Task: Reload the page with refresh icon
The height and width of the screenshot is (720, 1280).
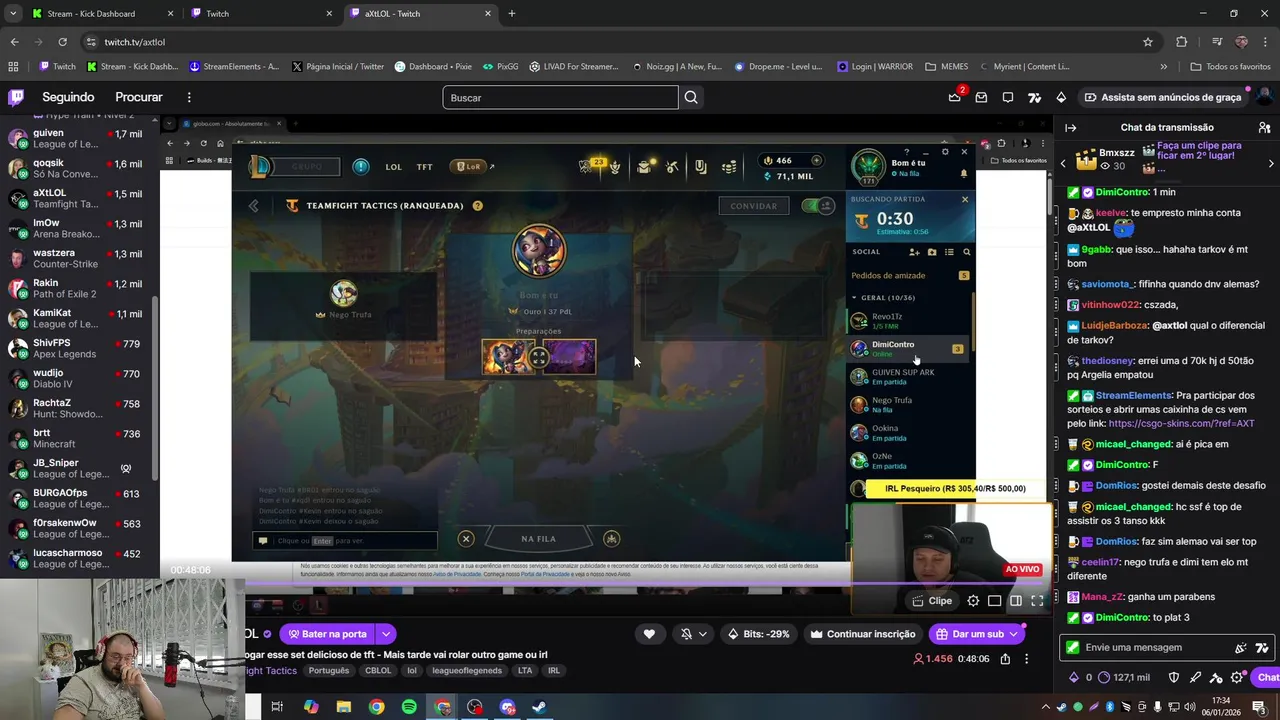Action: click(62, 42)
